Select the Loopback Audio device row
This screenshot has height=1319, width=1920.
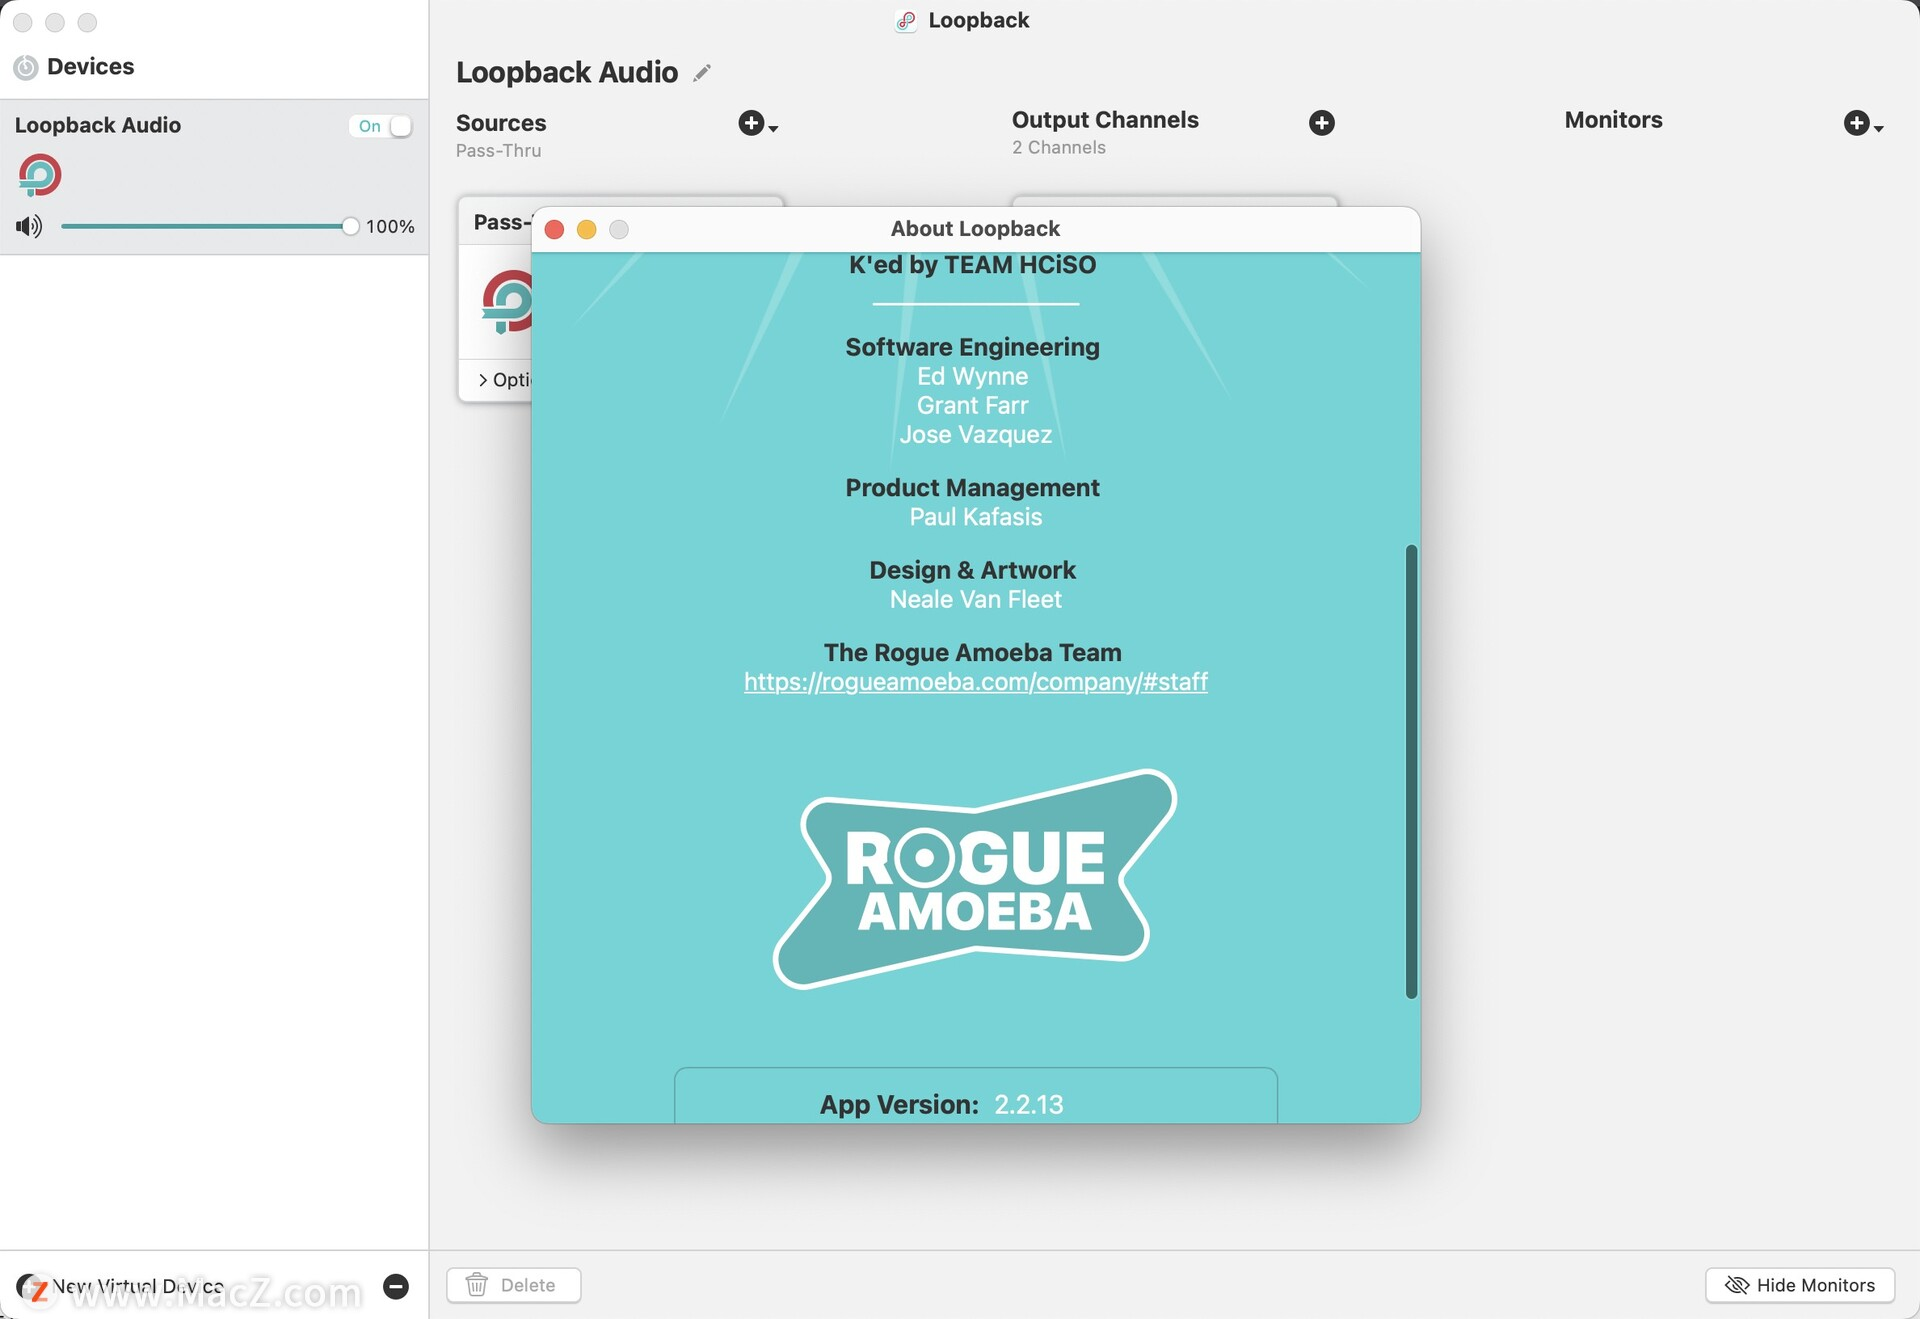214,177
